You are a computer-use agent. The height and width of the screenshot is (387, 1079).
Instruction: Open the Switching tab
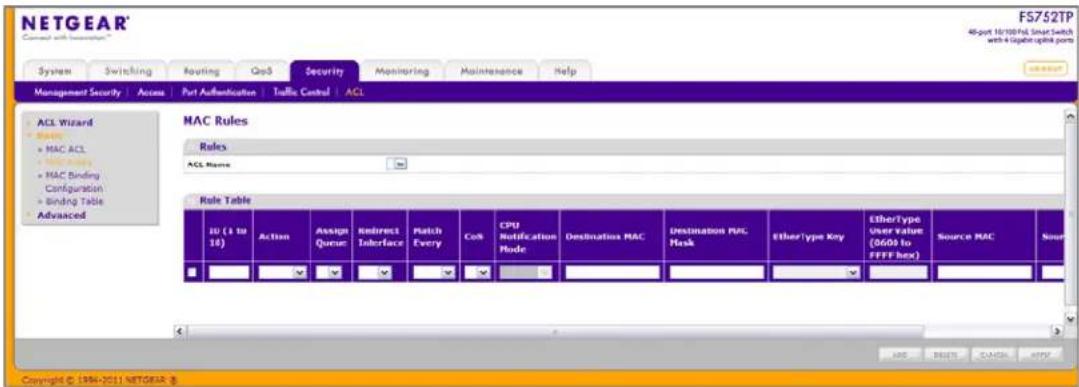(x=128, y=72)
